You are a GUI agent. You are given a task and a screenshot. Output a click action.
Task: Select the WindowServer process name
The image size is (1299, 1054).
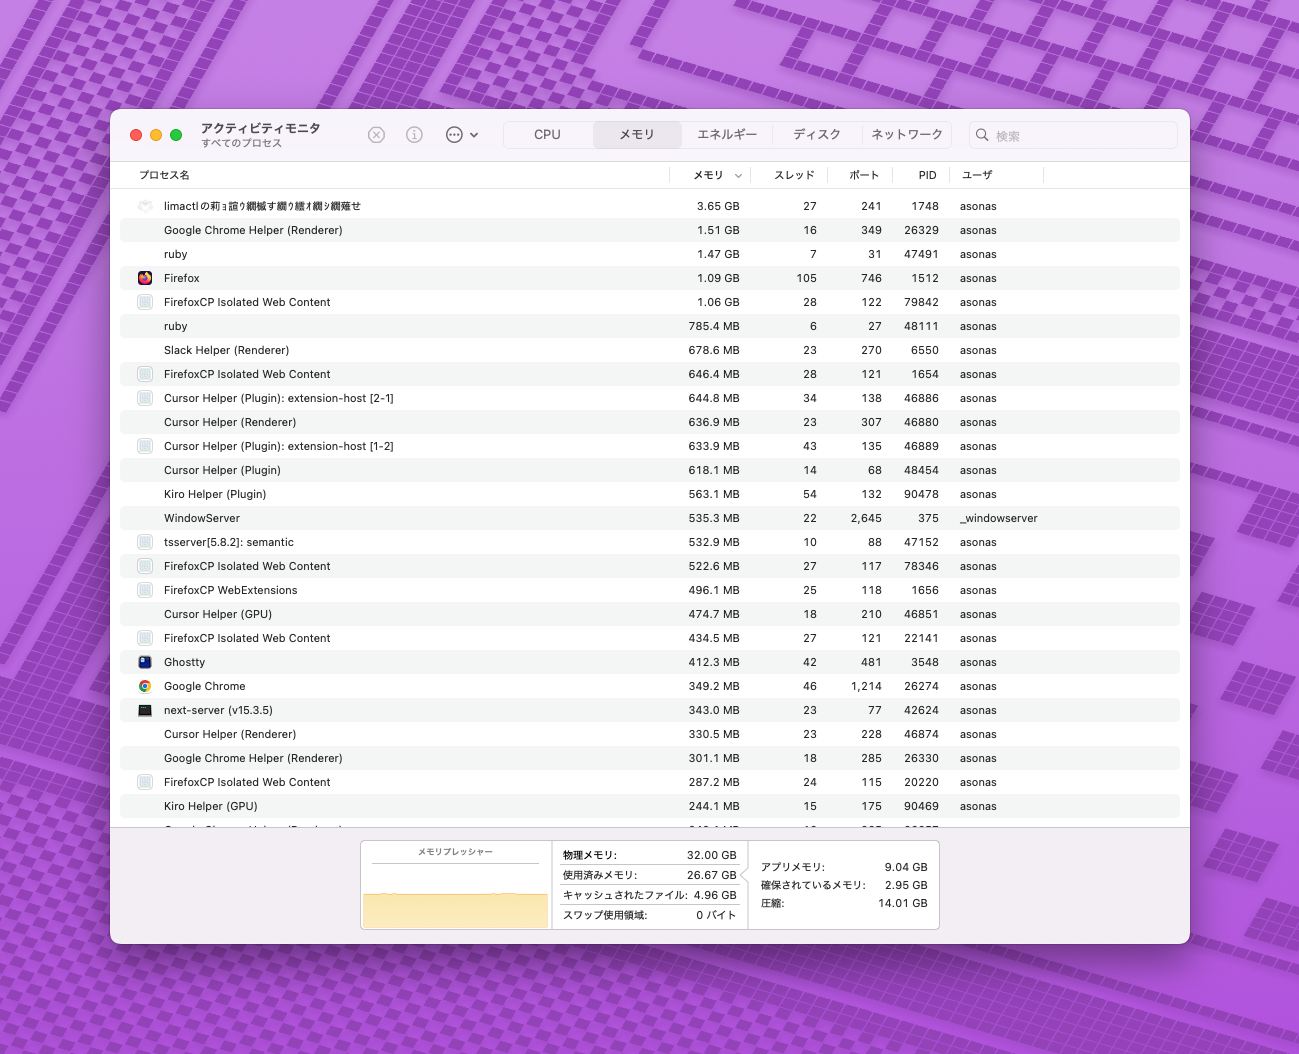coord(202,518)
